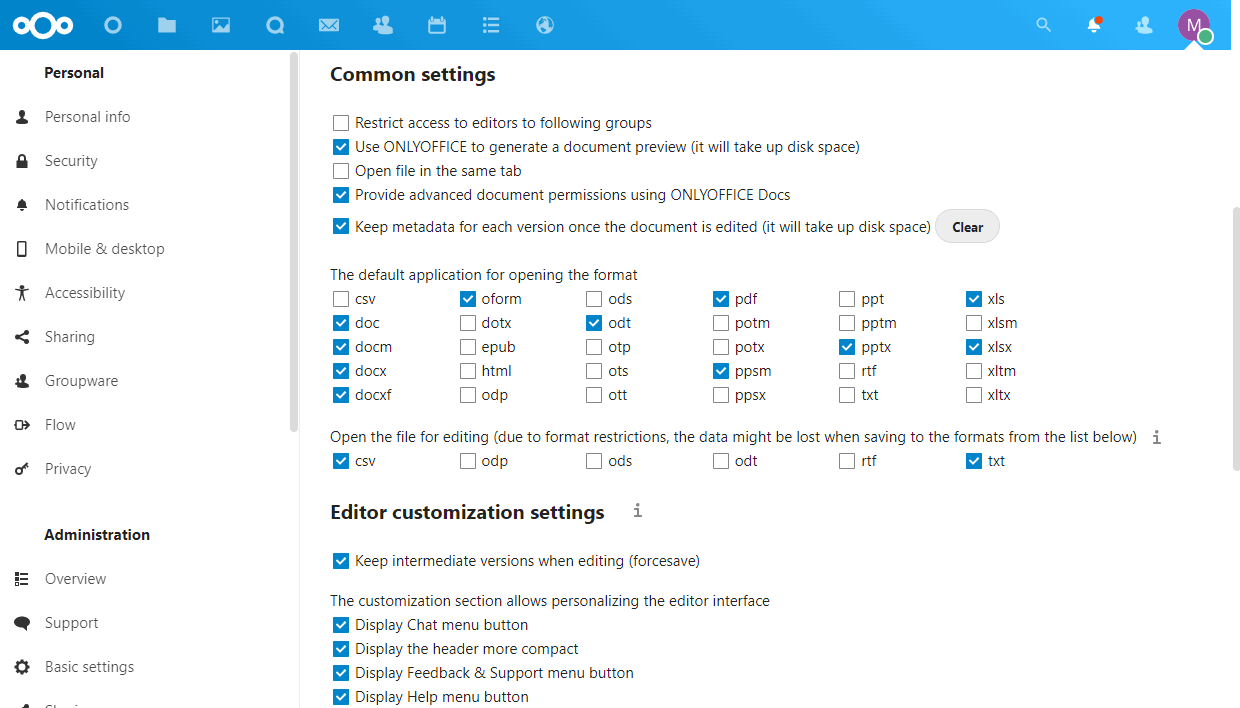The width and height of the screenshot is (1240, 708).
Task: Open the Talk app icon
Action: click(x=275, y=25)
